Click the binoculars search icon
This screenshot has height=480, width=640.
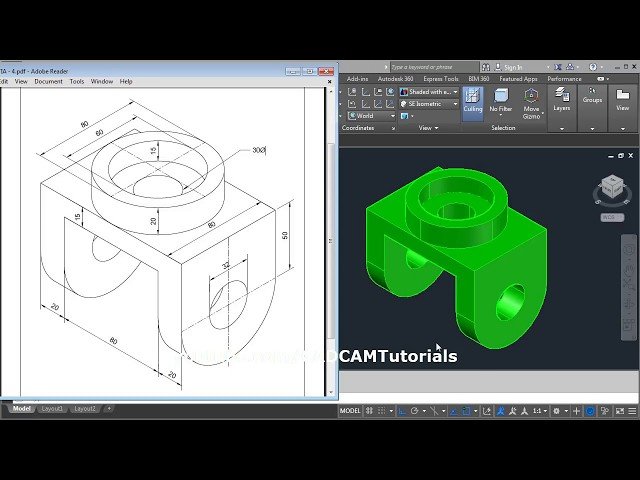pos(486,67)
